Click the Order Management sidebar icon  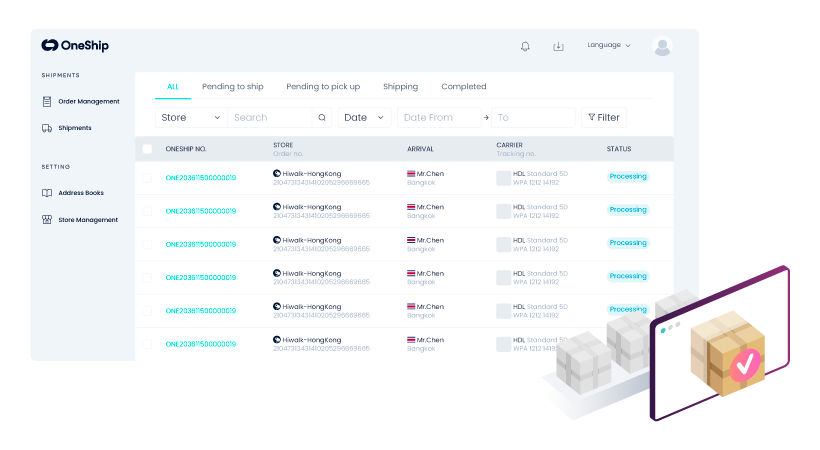pyautogui.click(x=47, y=101)
